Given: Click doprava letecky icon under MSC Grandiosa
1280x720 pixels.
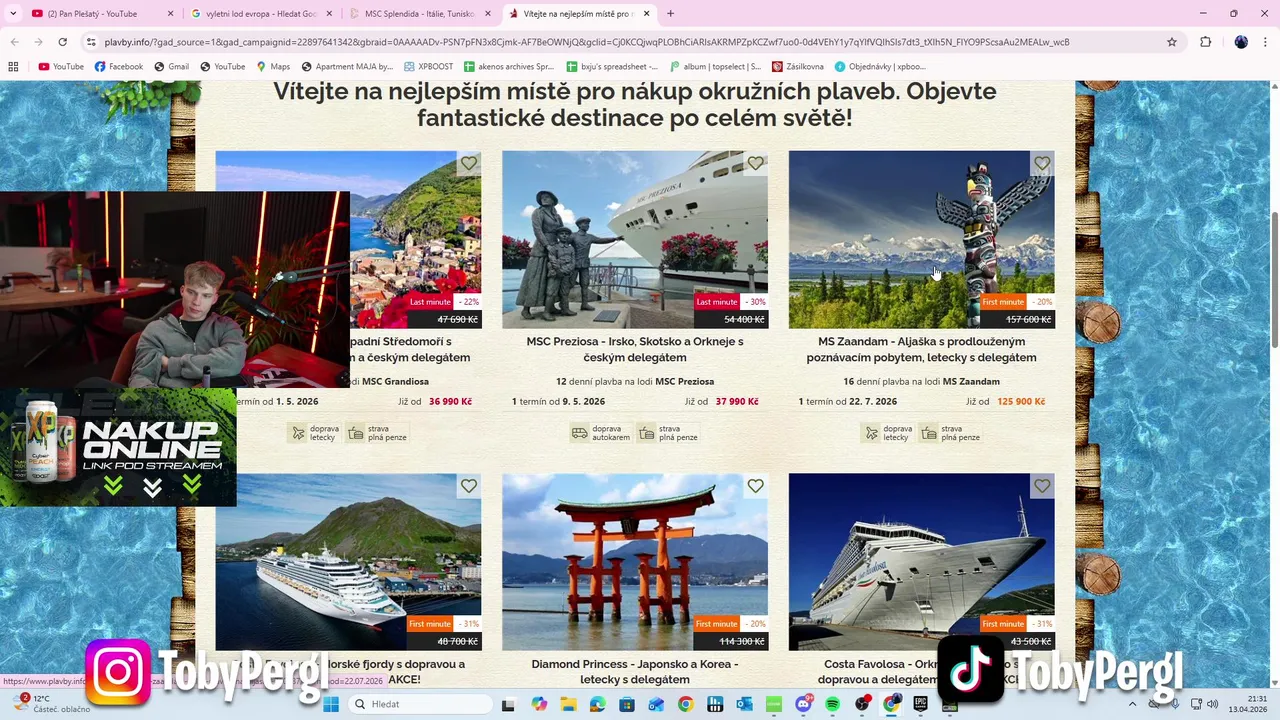Looking at the screenshot, I should (x=298, y=433).
